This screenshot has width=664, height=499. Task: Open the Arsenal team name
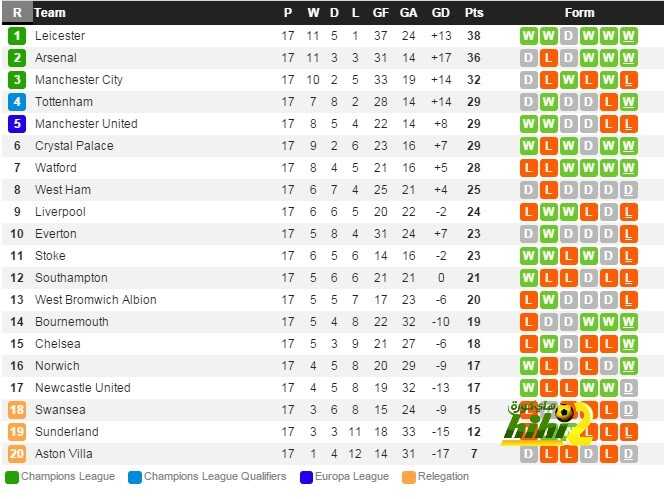point(56,58)
